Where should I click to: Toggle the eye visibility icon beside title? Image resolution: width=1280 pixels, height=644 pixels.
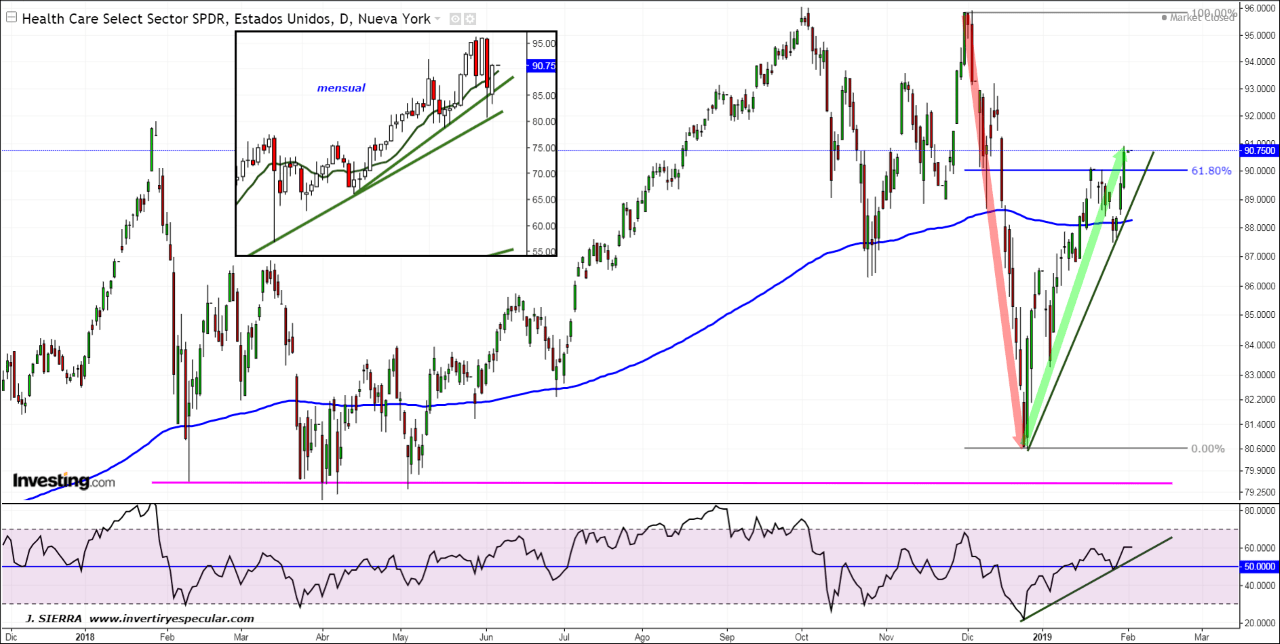point(455,19)
